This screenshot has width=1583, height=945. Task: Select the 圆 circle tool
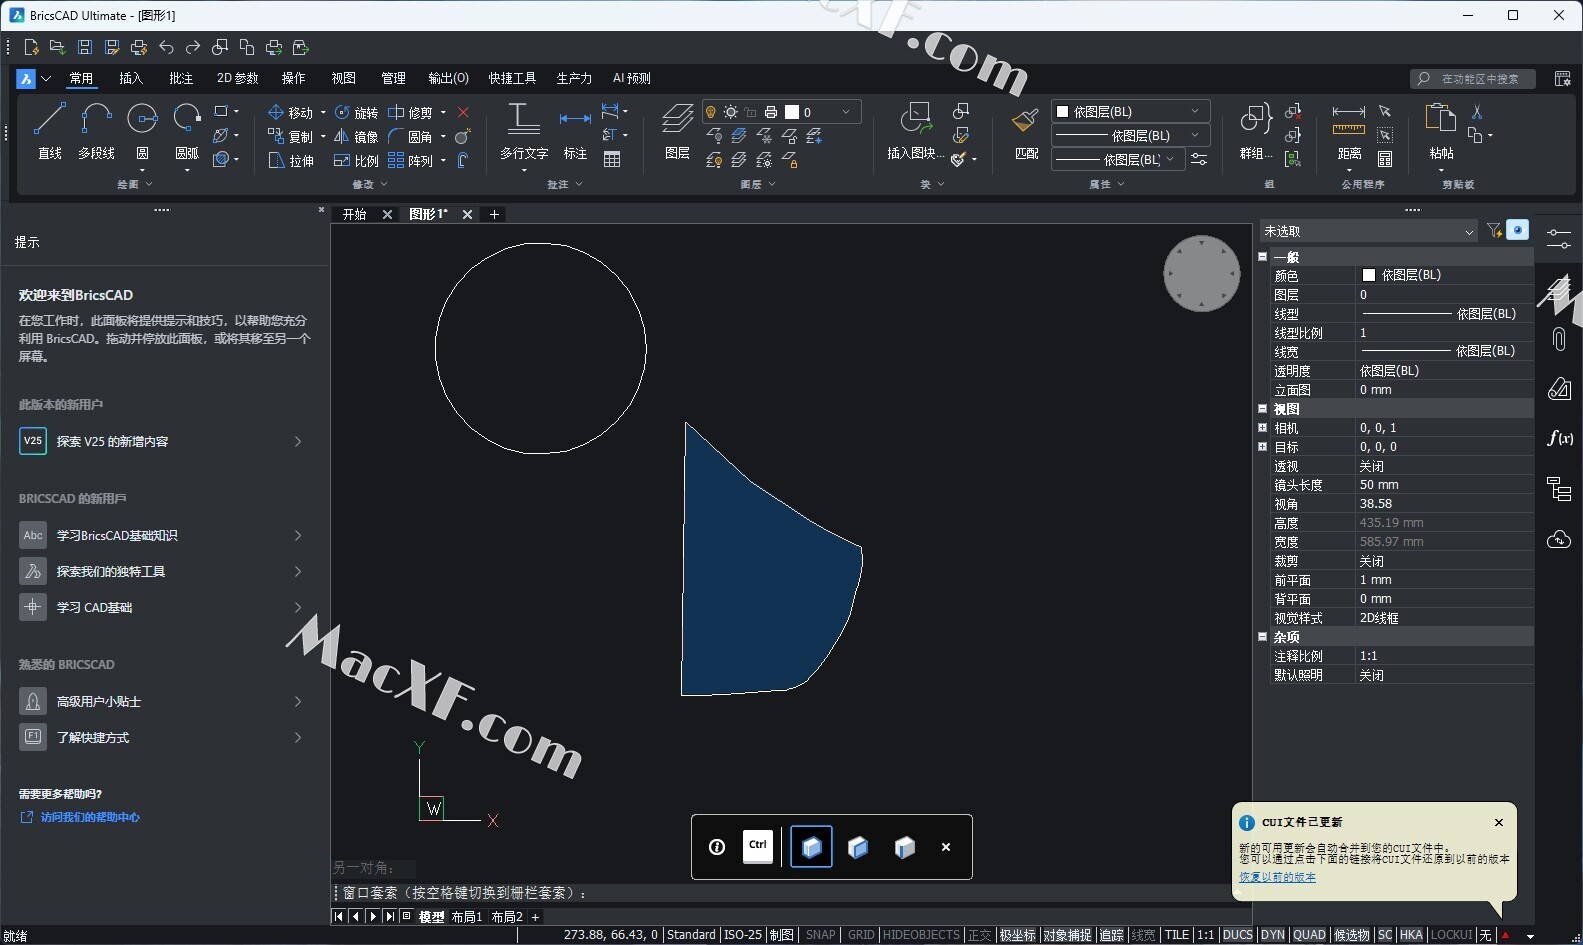click(142, 130)
